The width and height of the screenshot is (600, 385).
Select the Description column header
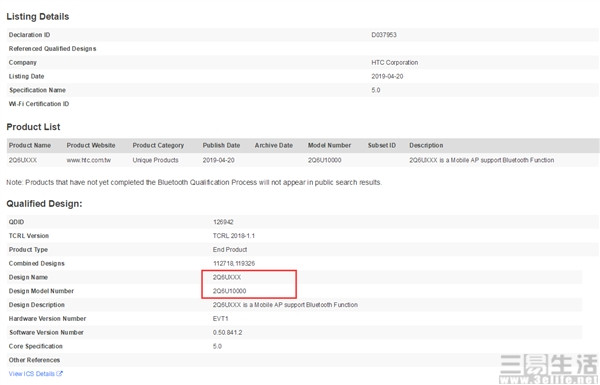pos(426,145)
